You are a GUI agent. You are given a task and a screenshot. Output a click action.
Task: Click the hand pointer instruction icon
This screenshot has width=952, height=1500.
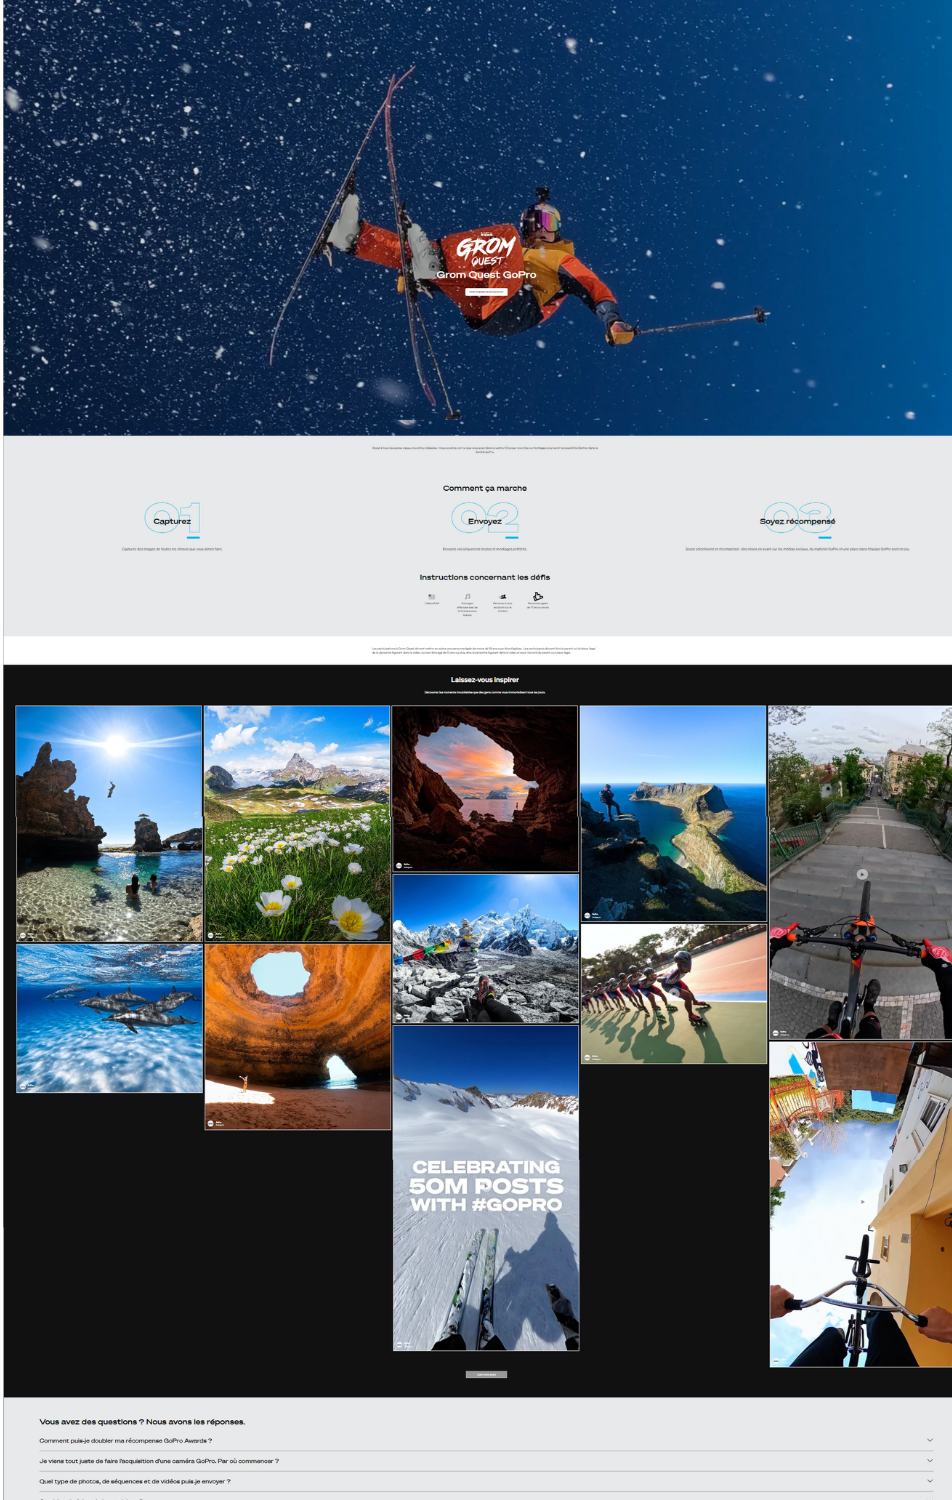pos(538,597)
